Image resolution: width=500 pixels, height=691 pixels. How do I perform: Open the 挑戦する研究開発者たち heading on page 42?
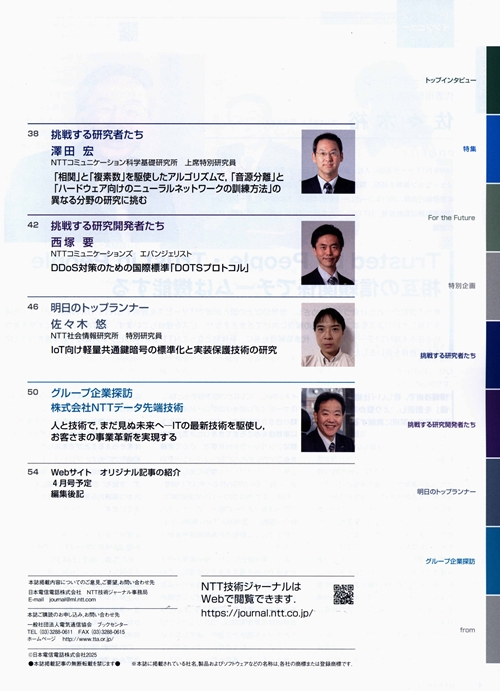click(x=107, y=226)
